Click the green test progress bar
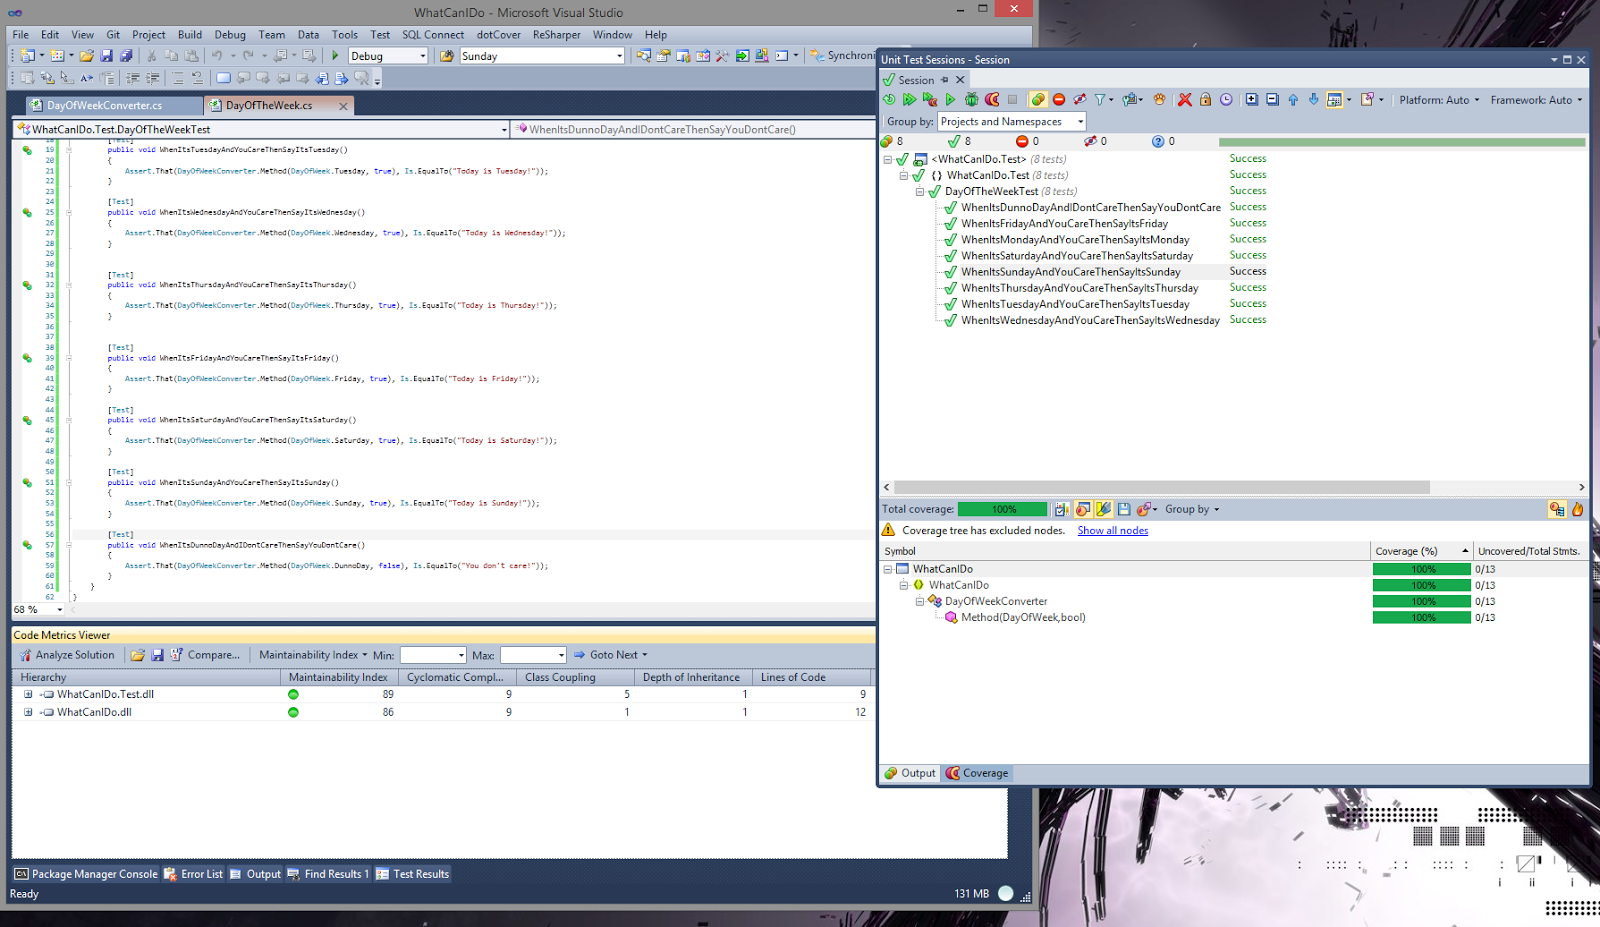Screen dimensions: 1600x927 coord(1402,142)
